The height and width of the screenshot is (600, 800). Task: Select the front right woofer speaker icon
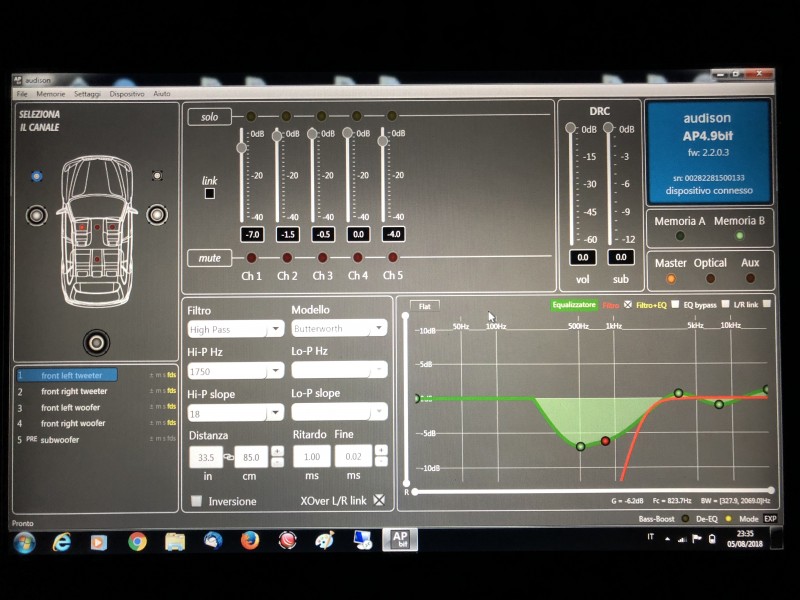[x=157, y=214]
